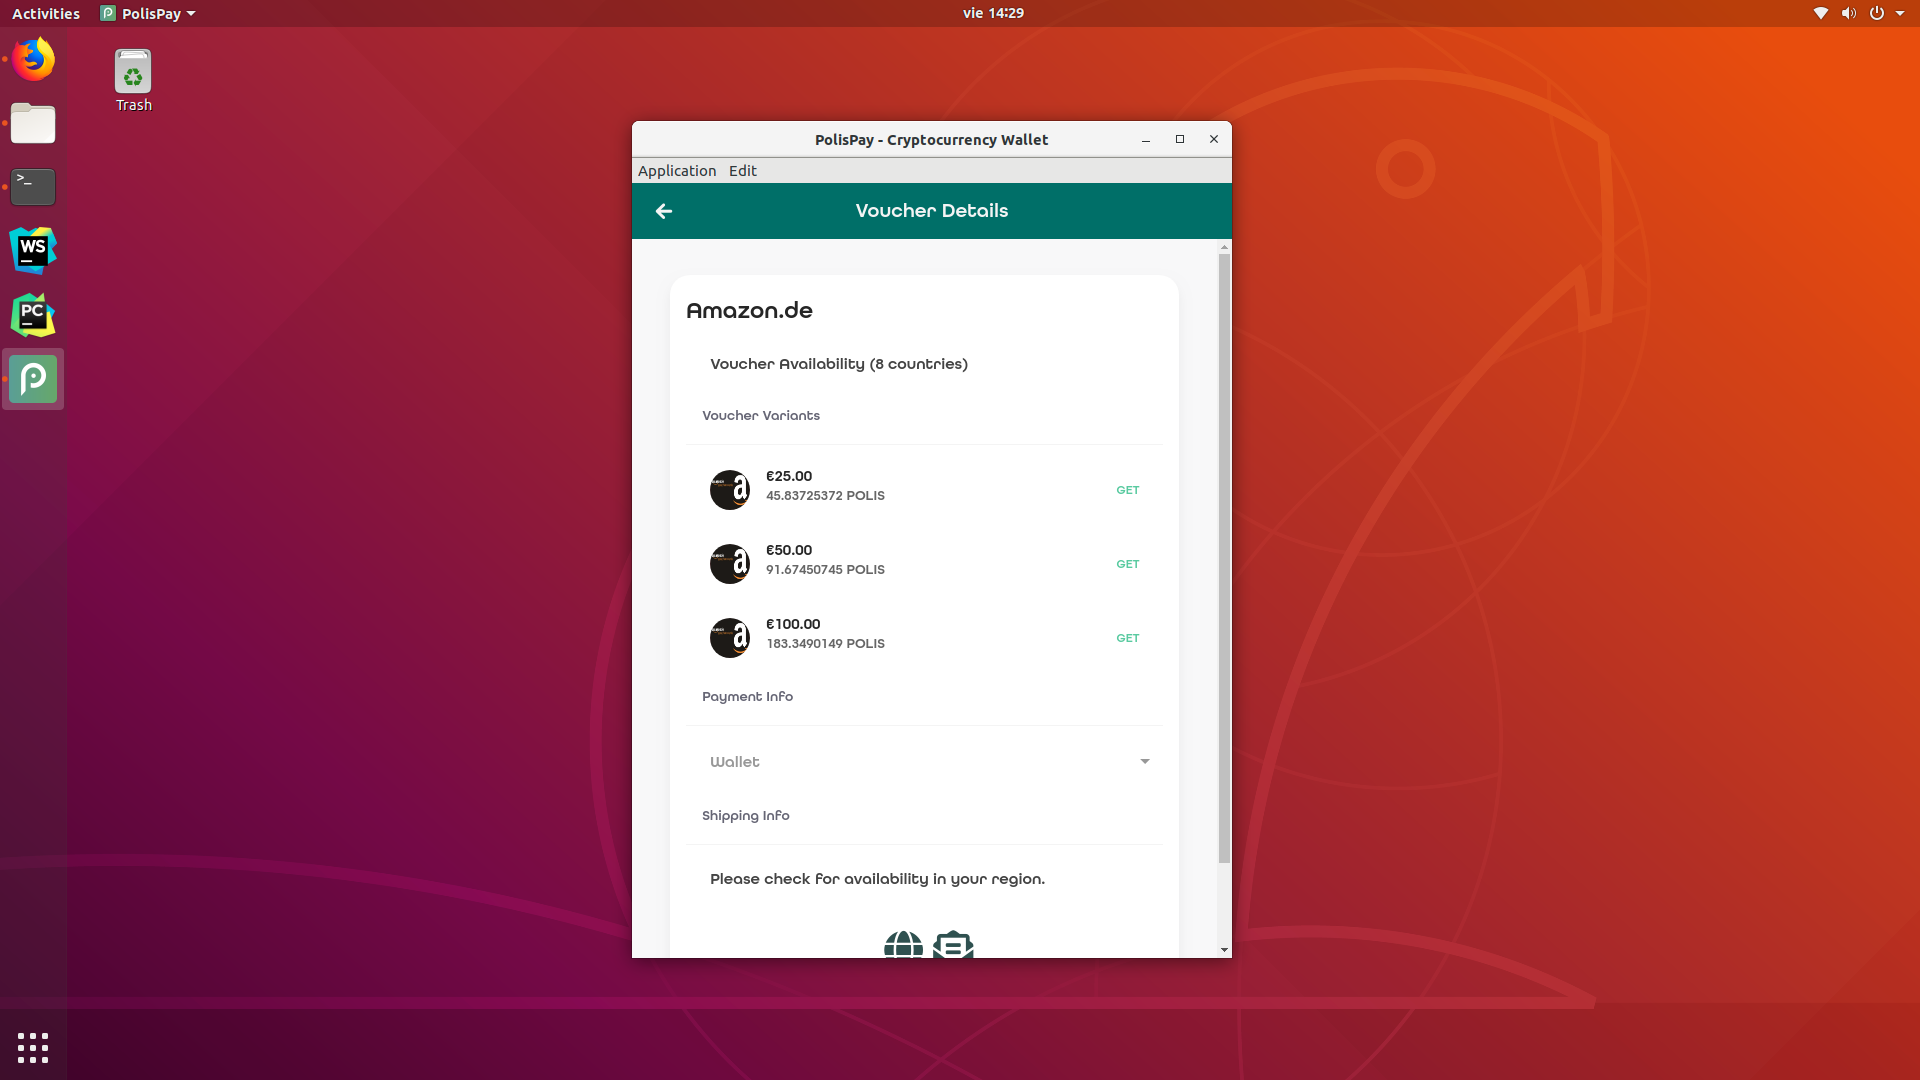Click GET for the €25.00 voucher
The width and height of the screenshot is (1920, 1080).
pos(1127,490)
